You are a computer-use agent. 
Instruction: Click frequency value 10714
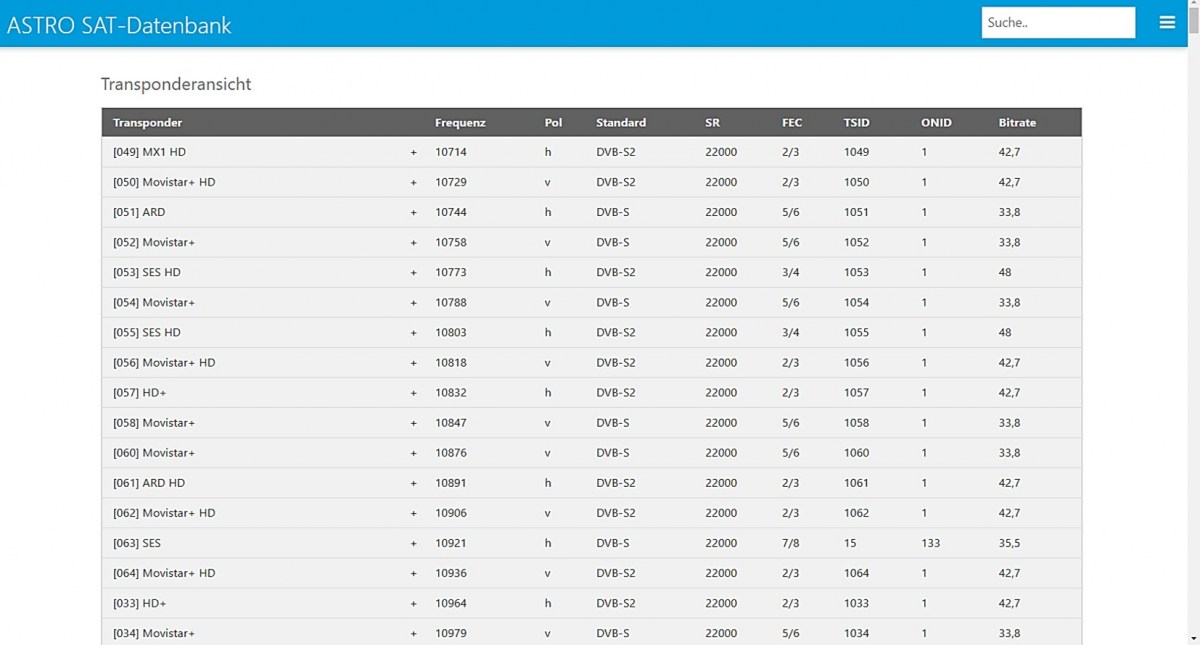click(451, 152)
